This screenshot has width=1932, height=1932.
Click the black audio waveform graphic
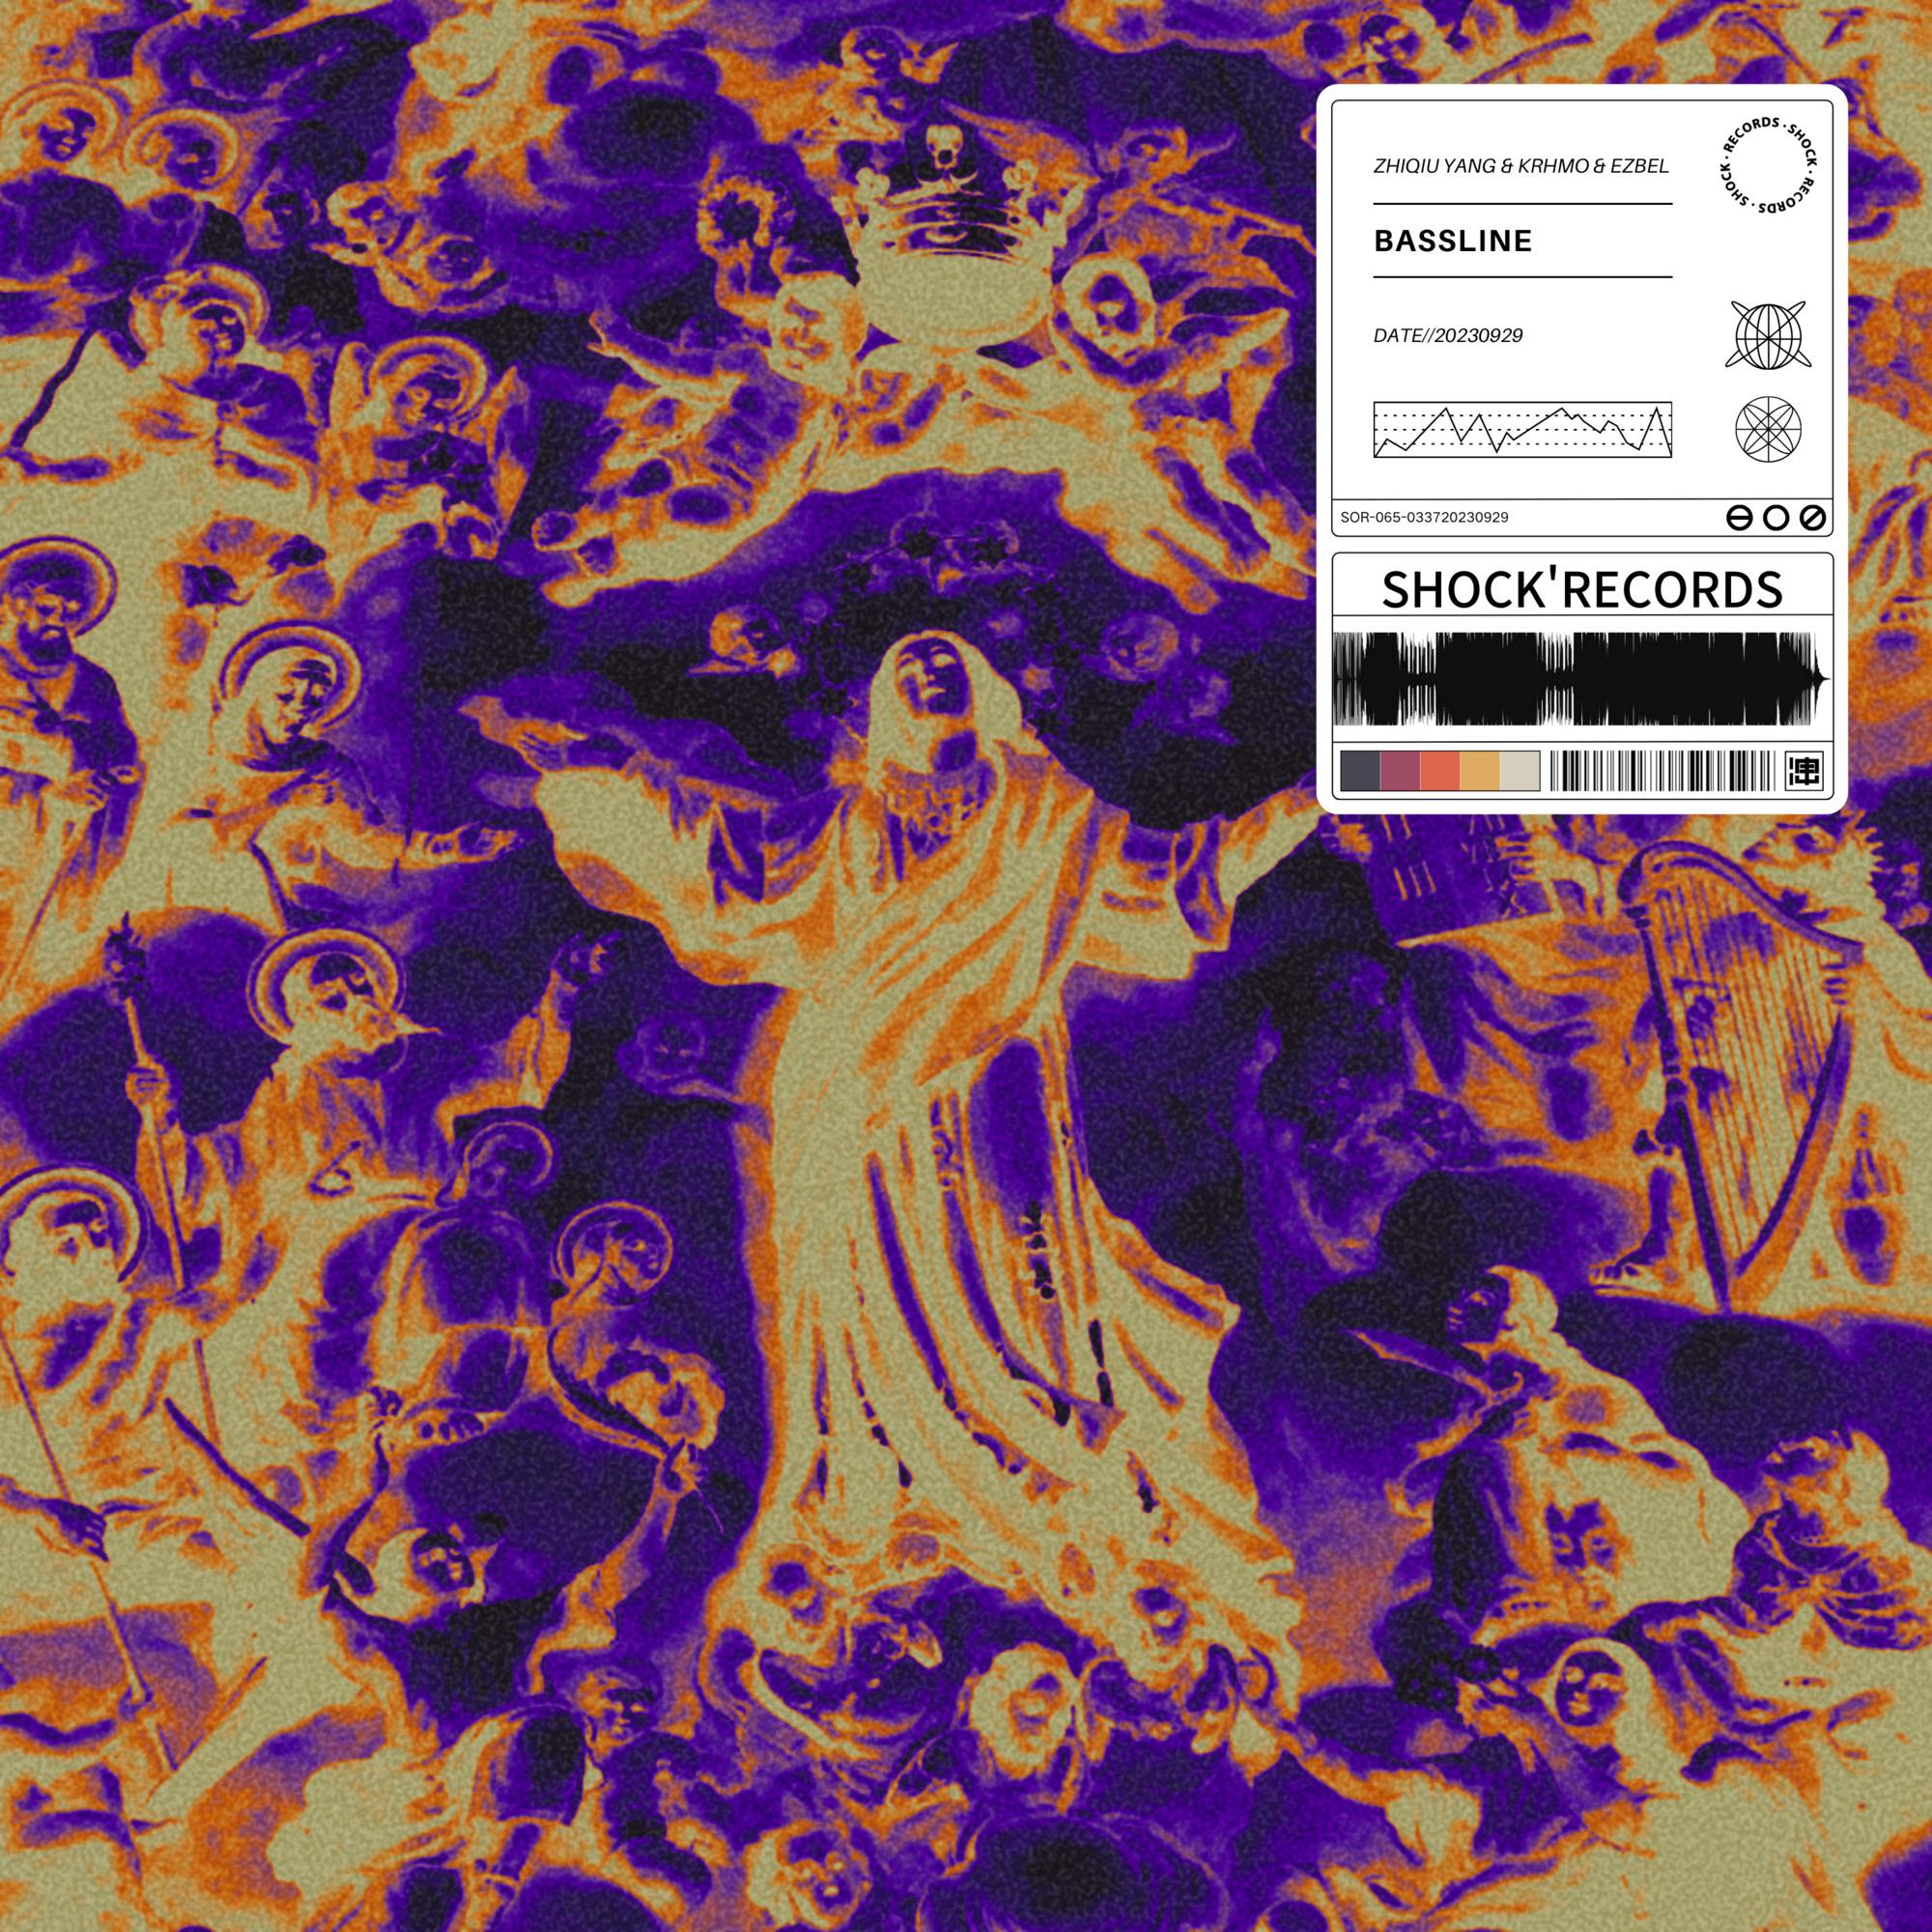click(x=1582, y=678)
